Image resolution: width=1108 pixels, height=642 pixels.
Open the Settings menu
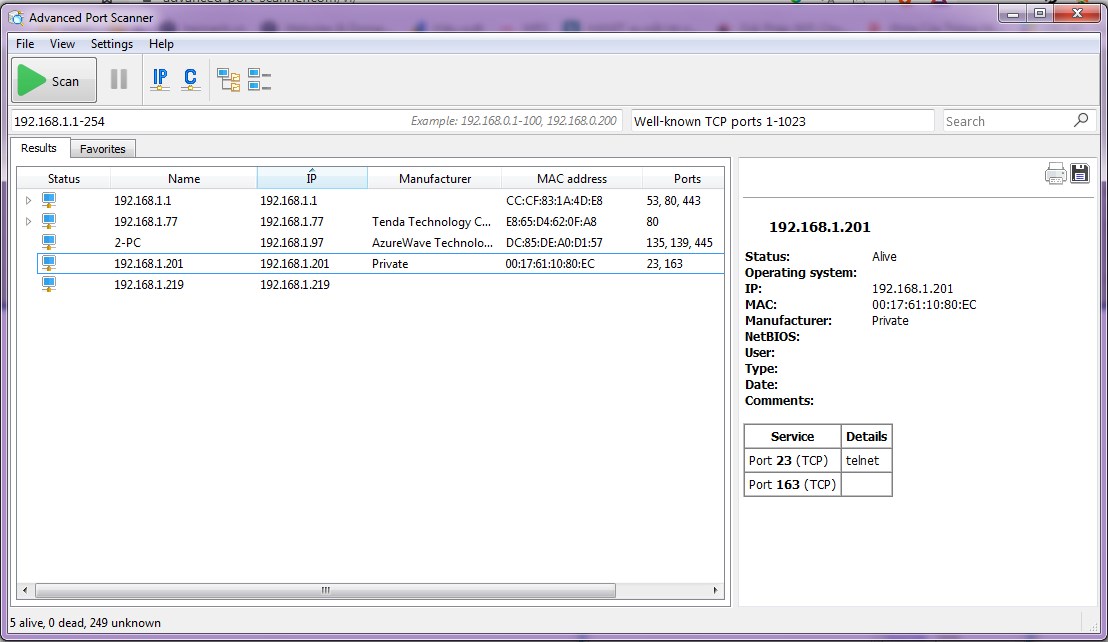[111, 44]
